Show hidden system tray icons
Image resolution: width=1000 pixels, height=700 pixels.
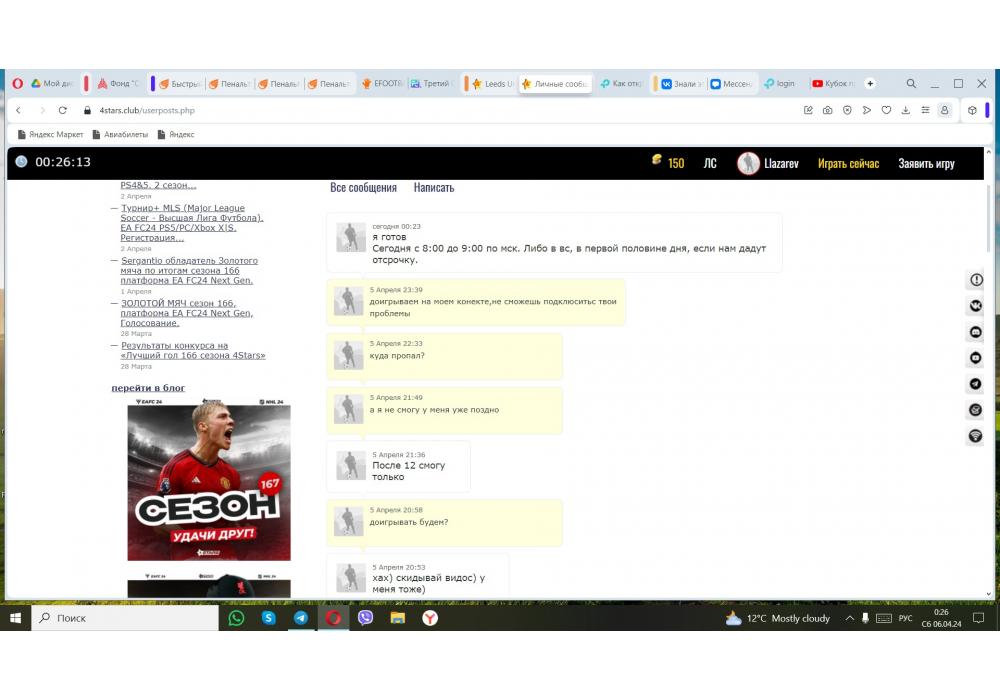point(850,618)
